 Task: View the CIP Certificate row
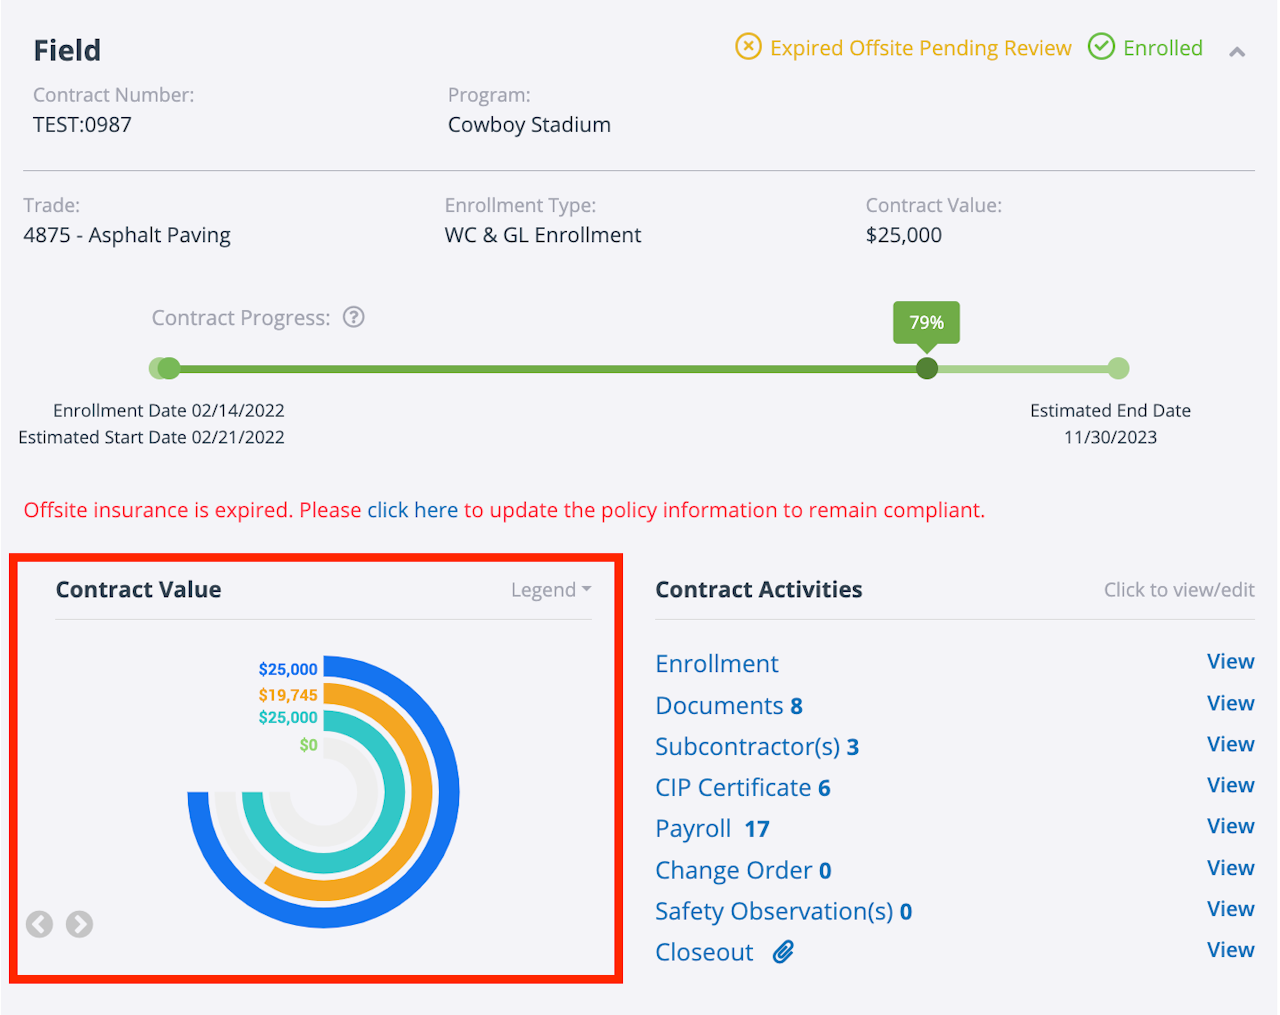pos(1230,786)
